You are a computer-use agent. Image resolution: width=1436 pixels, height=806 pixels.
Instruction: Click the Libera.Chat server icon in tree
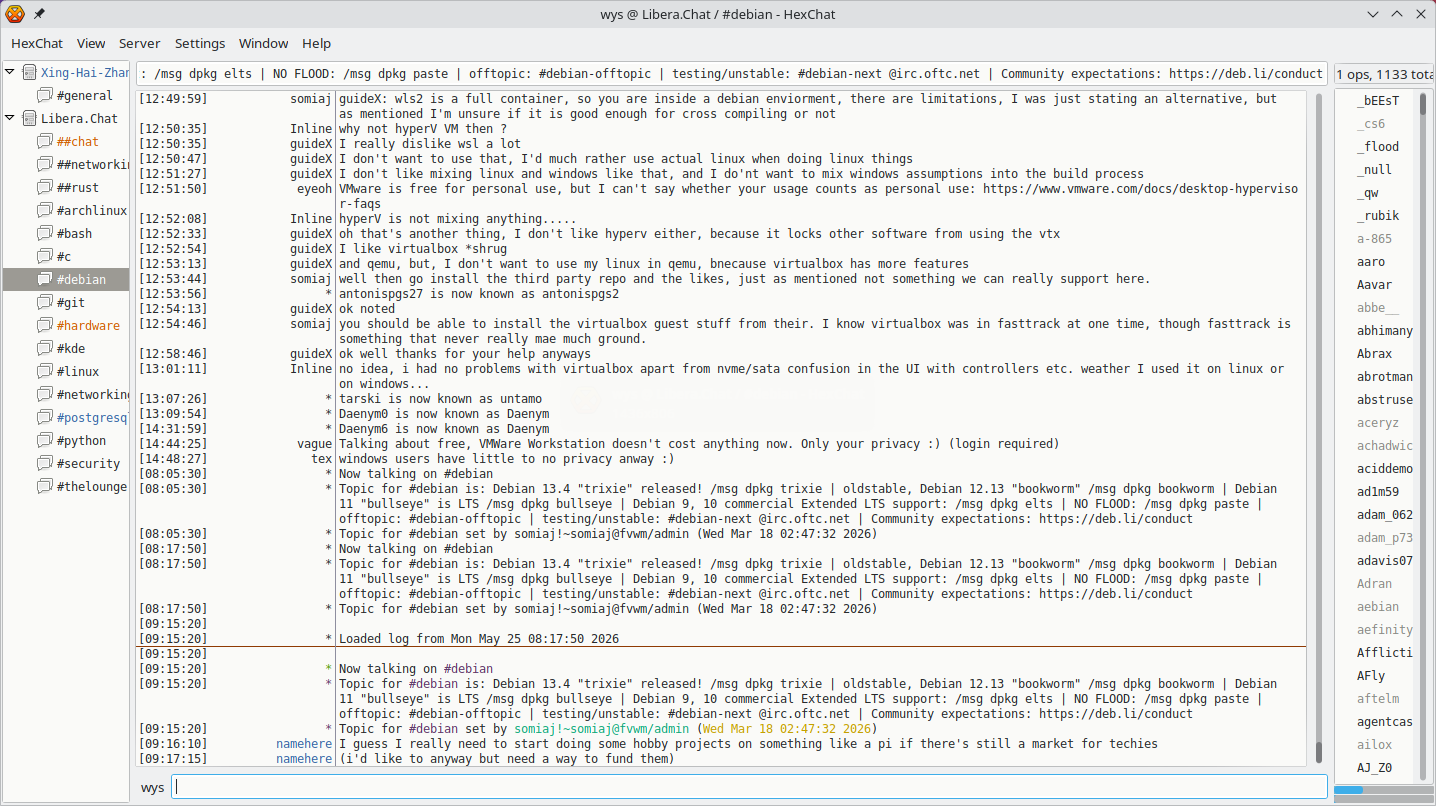pyautogui.click(x=29, y=118)
